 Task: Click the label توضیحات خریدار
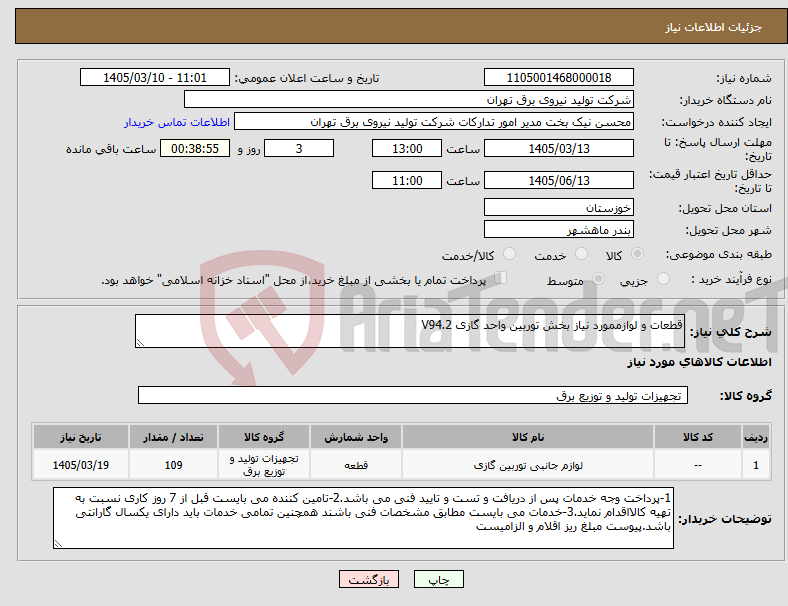tap(725, 519)
